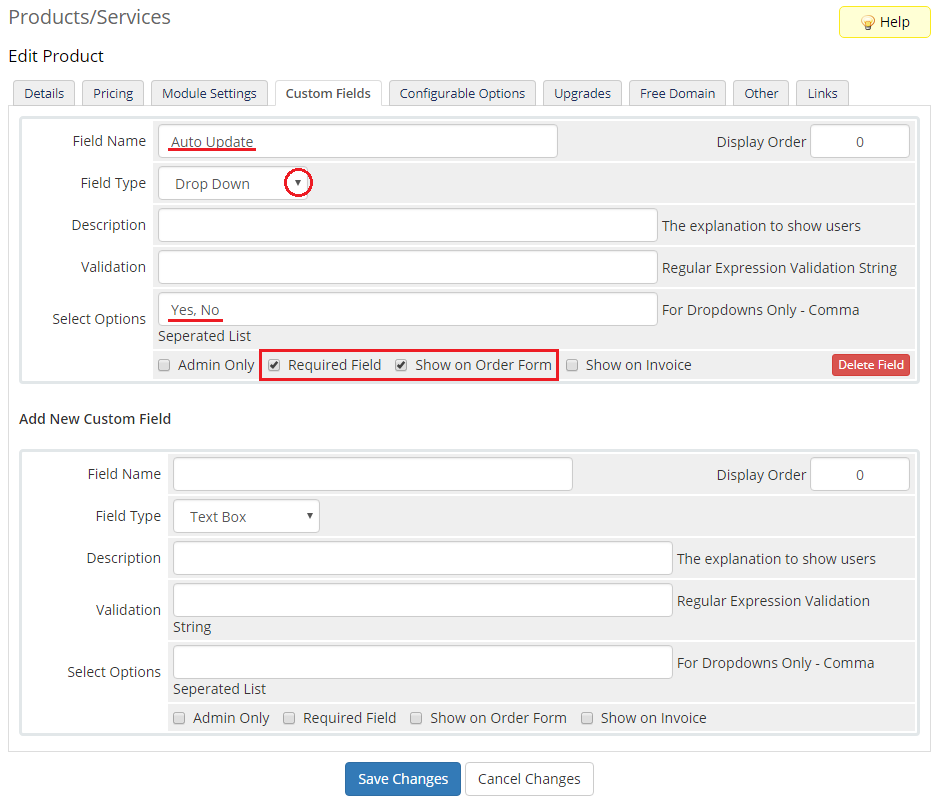Open the Details tab
The height and width of the screenshot is (807, 945).
click(x=44, y=93)
